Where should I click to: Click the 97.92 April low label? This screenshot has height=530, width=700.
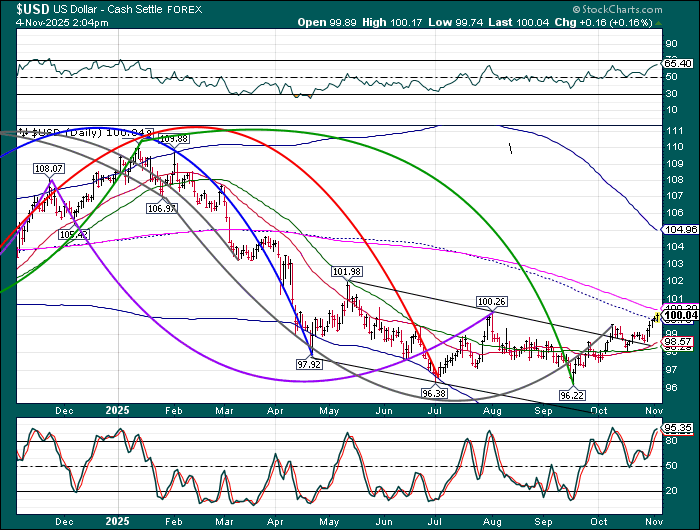coord(313,365)
